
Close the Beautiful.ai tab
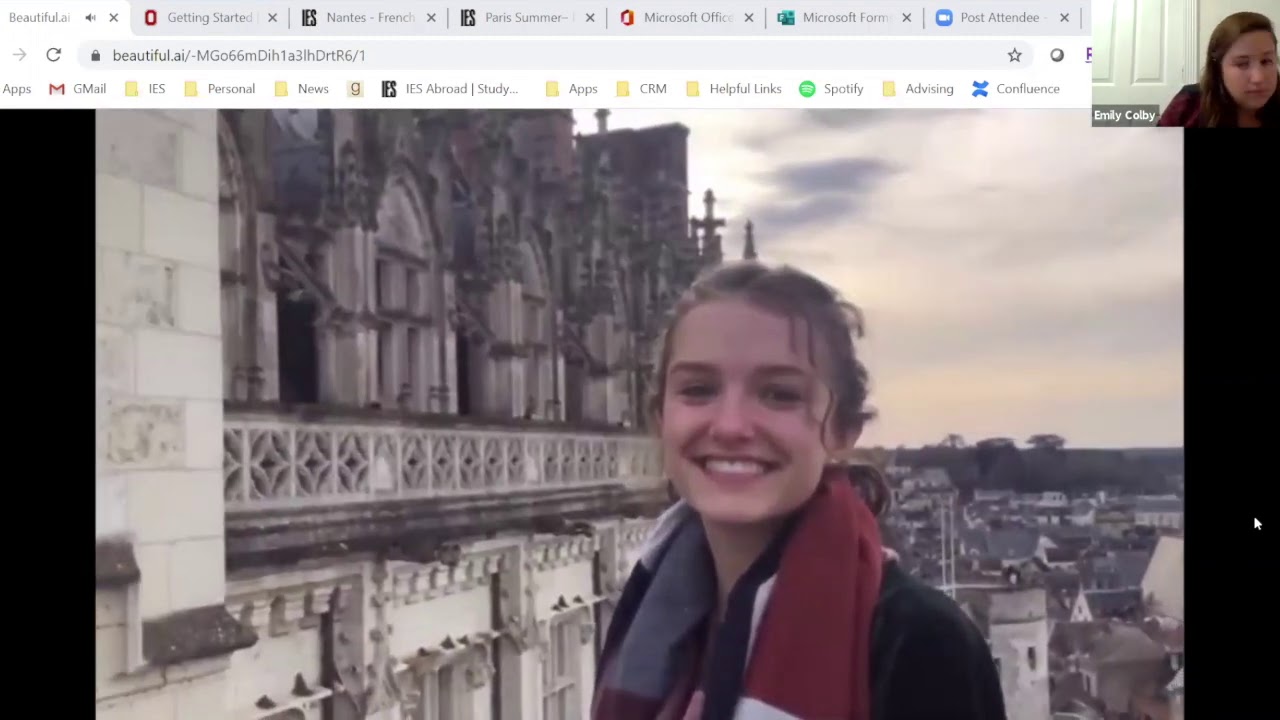113,18
